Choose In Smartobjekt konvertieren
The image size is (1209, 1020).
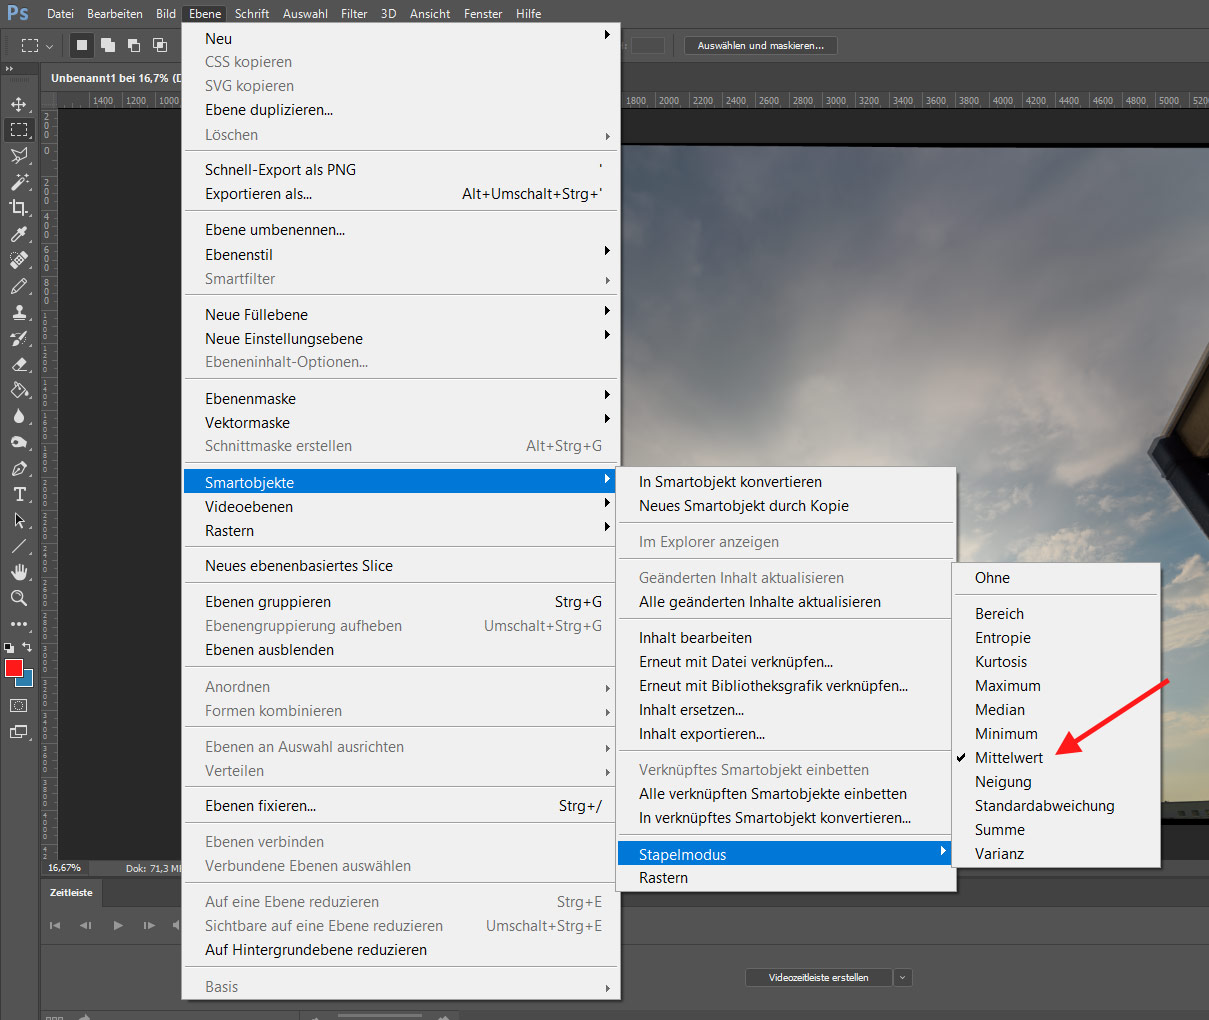(x=730, y=482)
